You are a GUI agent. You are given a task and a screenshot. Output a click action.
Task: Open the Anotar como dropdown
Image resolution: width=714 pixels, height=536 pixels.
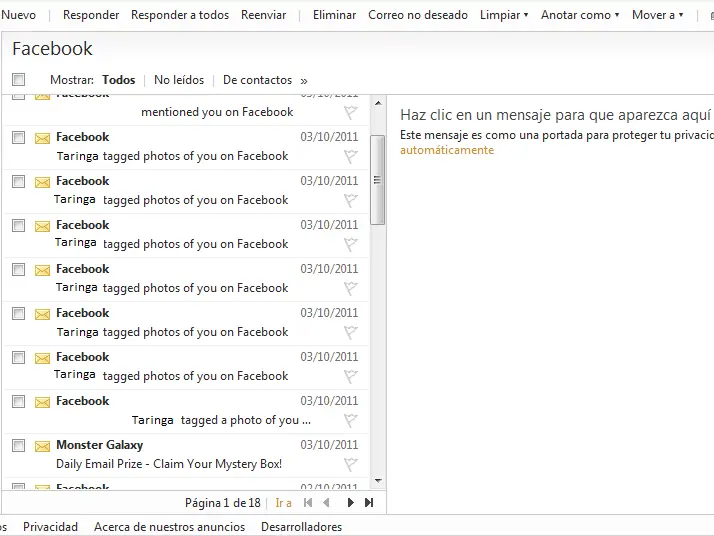pos(580,15)
